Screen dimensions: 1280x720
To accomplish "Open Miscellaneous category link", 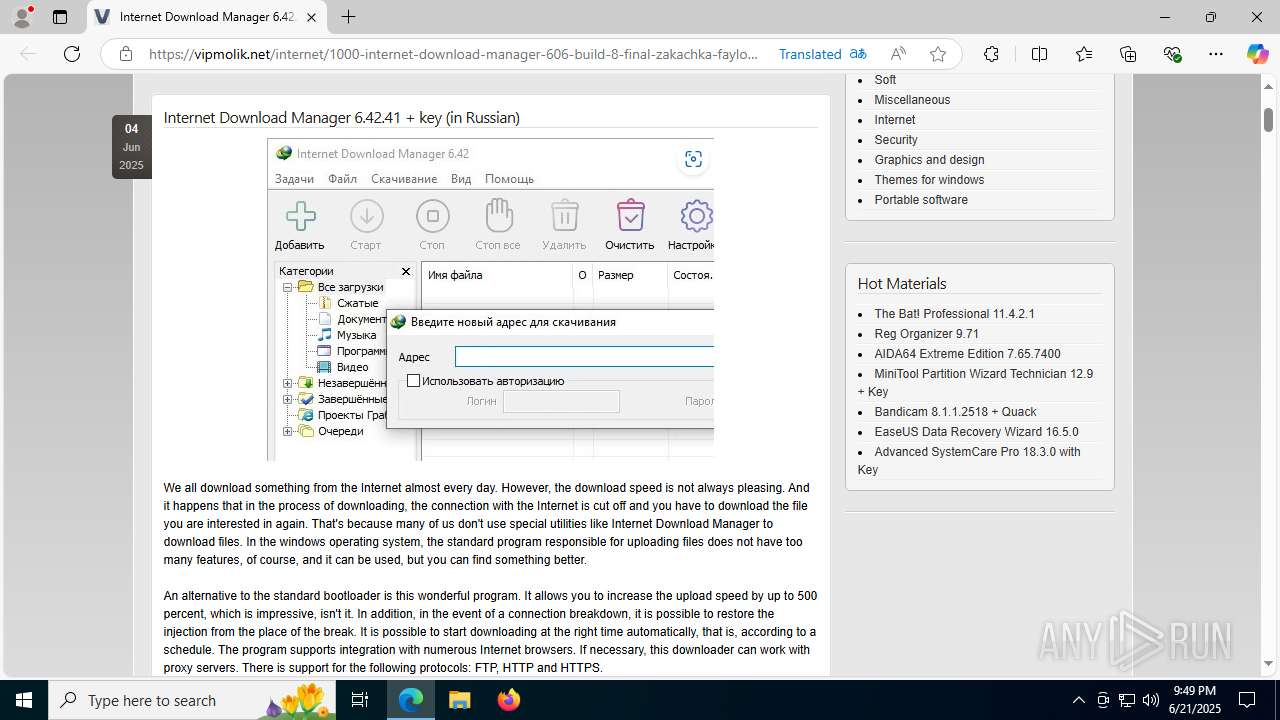I will coord(912,100).
